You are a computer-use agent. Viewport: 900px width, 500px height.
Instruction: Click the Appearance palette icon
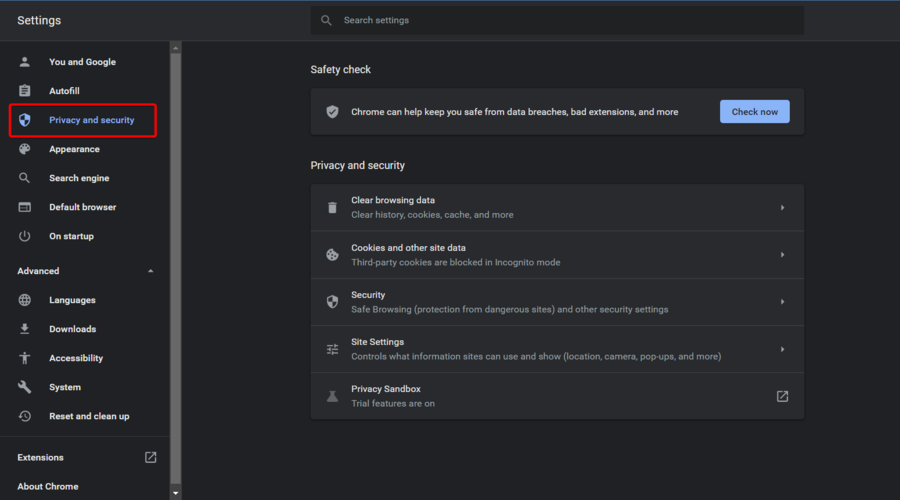[26, 149]
